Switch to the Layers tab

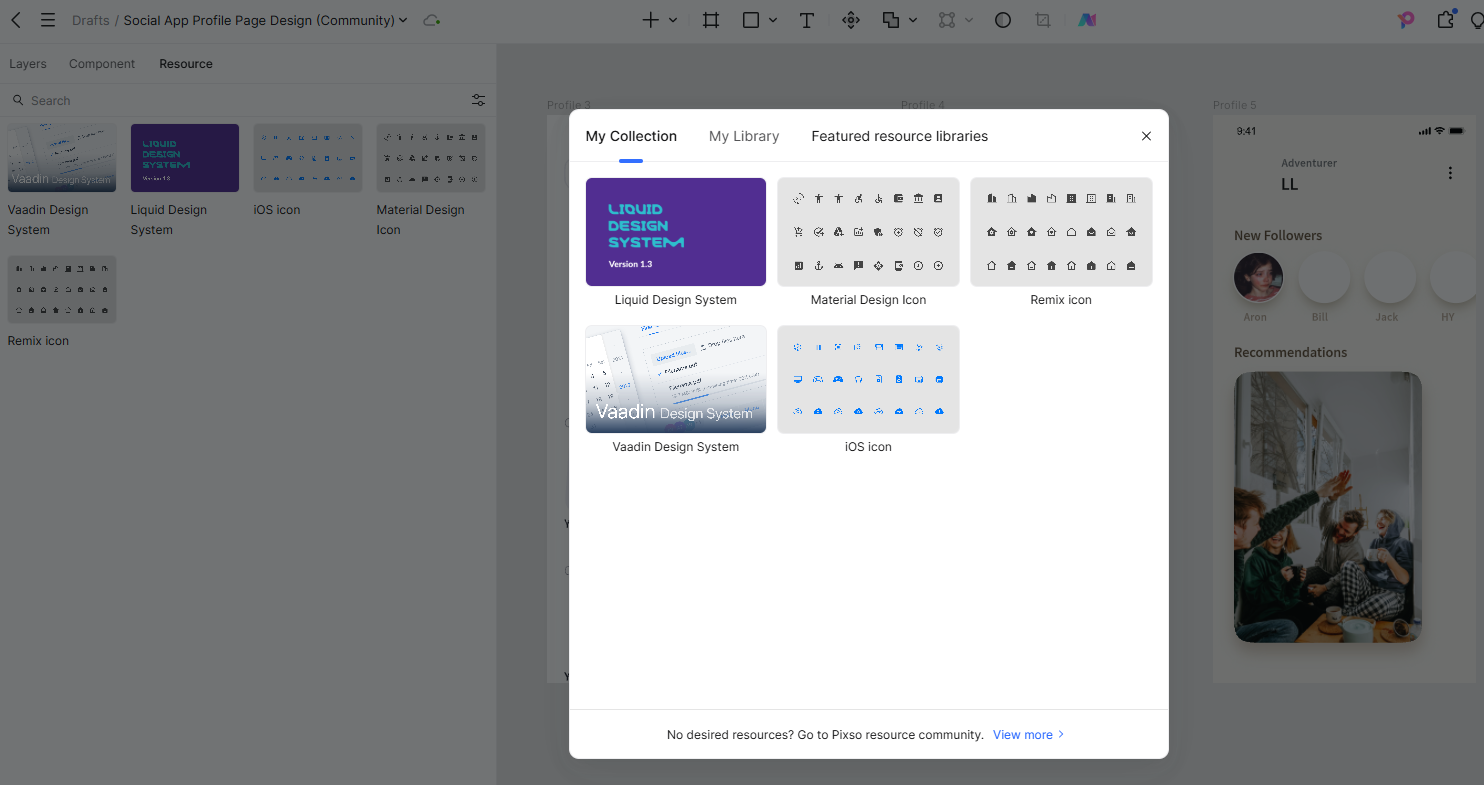click(28, 64)
